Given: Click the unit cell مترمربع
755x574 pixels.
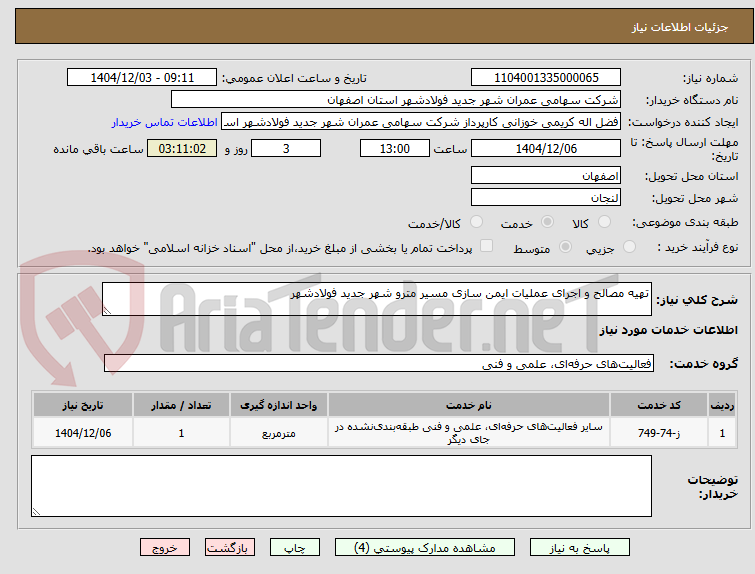Looking at the screenshot, I should [x=279, y=433].
